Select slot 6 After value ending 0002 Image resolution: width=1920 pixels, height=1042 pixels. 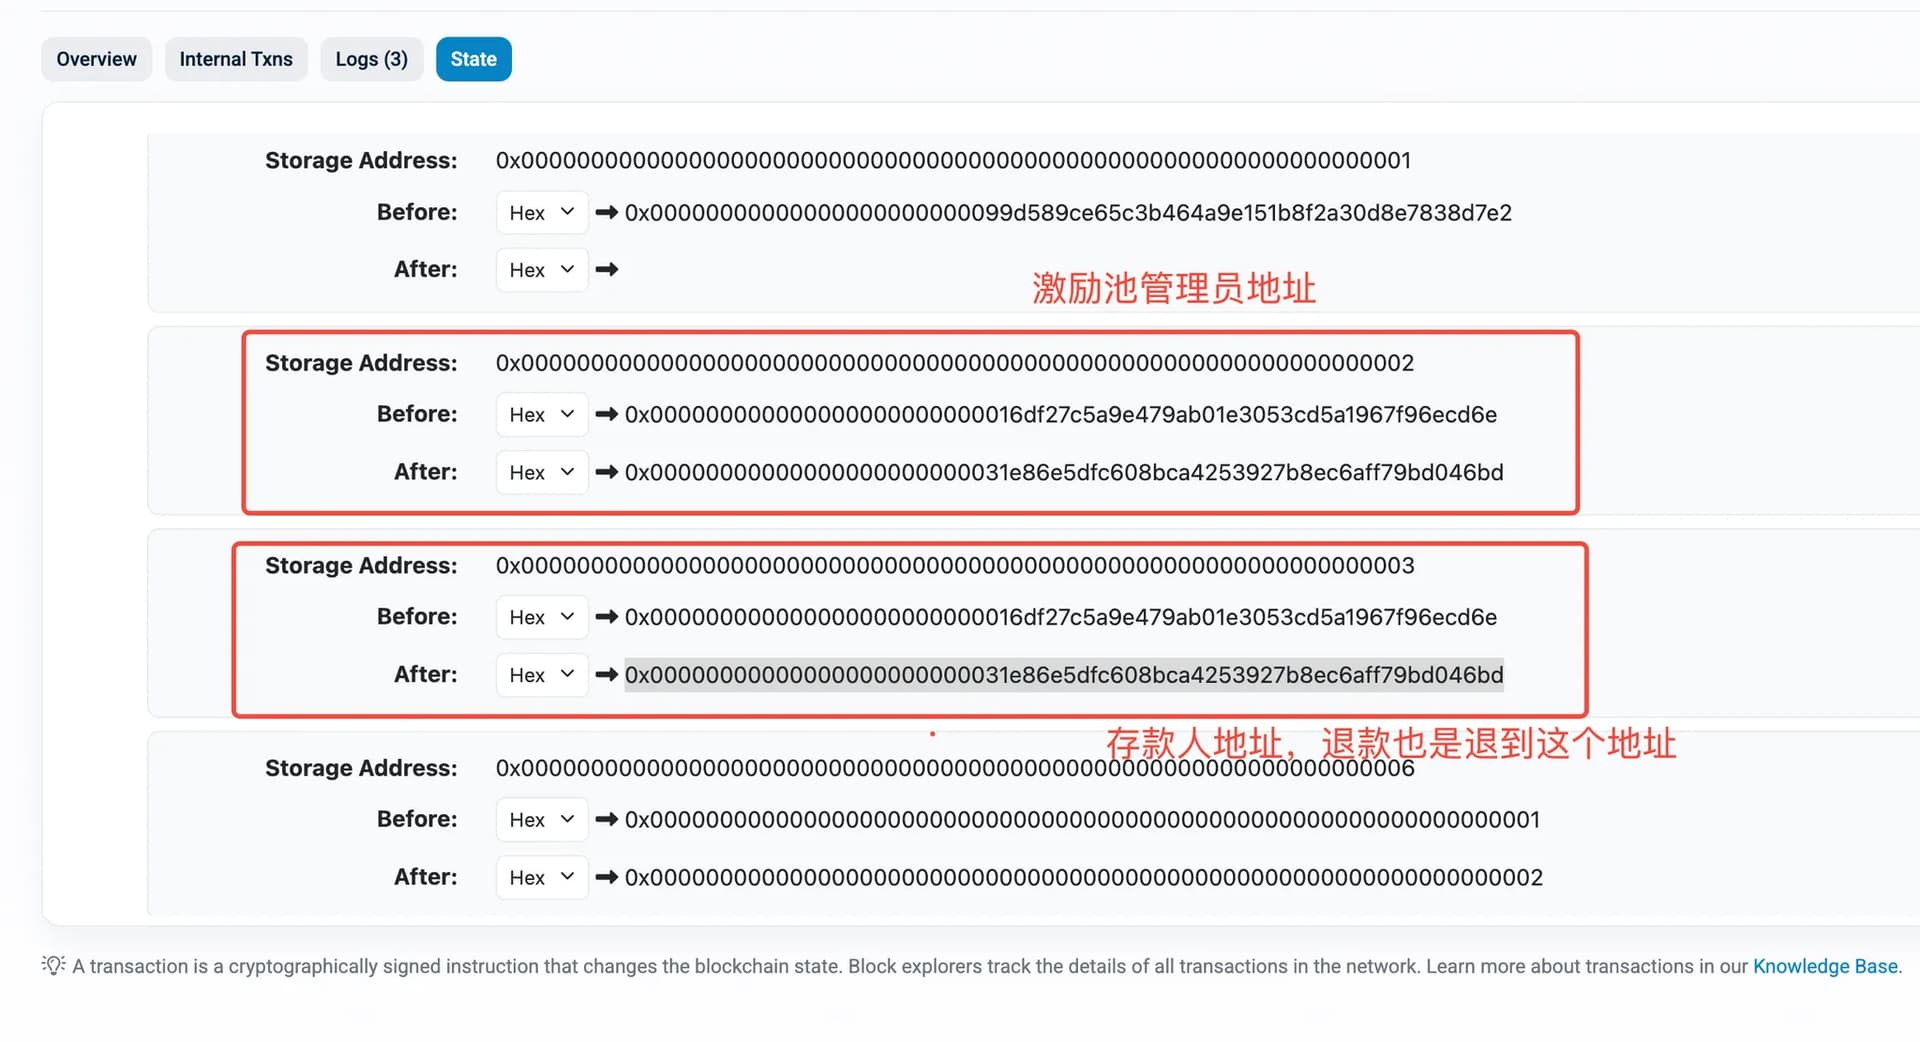click(x=1084, y=878)
